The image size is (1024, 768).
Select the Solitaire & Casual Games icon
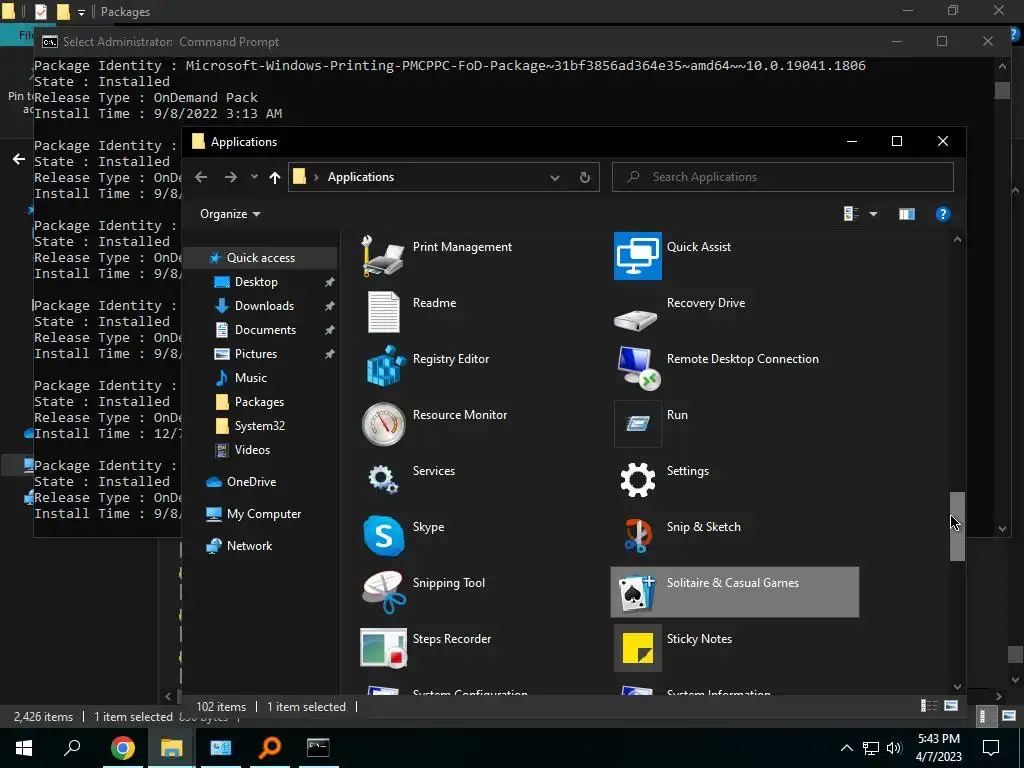(x=637, y=592)
